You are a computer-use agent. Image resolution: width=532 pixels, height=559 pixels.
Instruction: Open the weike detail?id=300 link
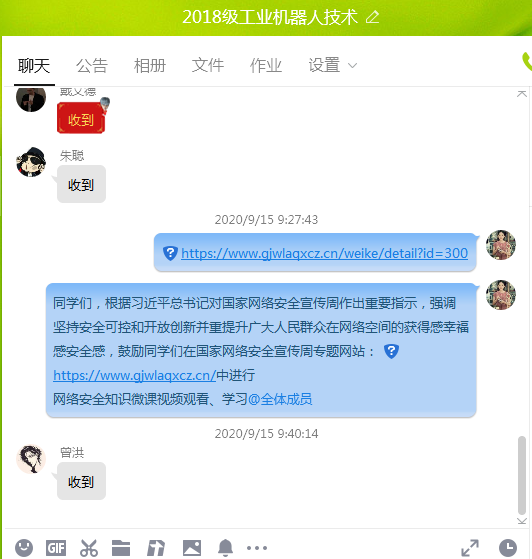pyautogui.click(x=324, y=253)
